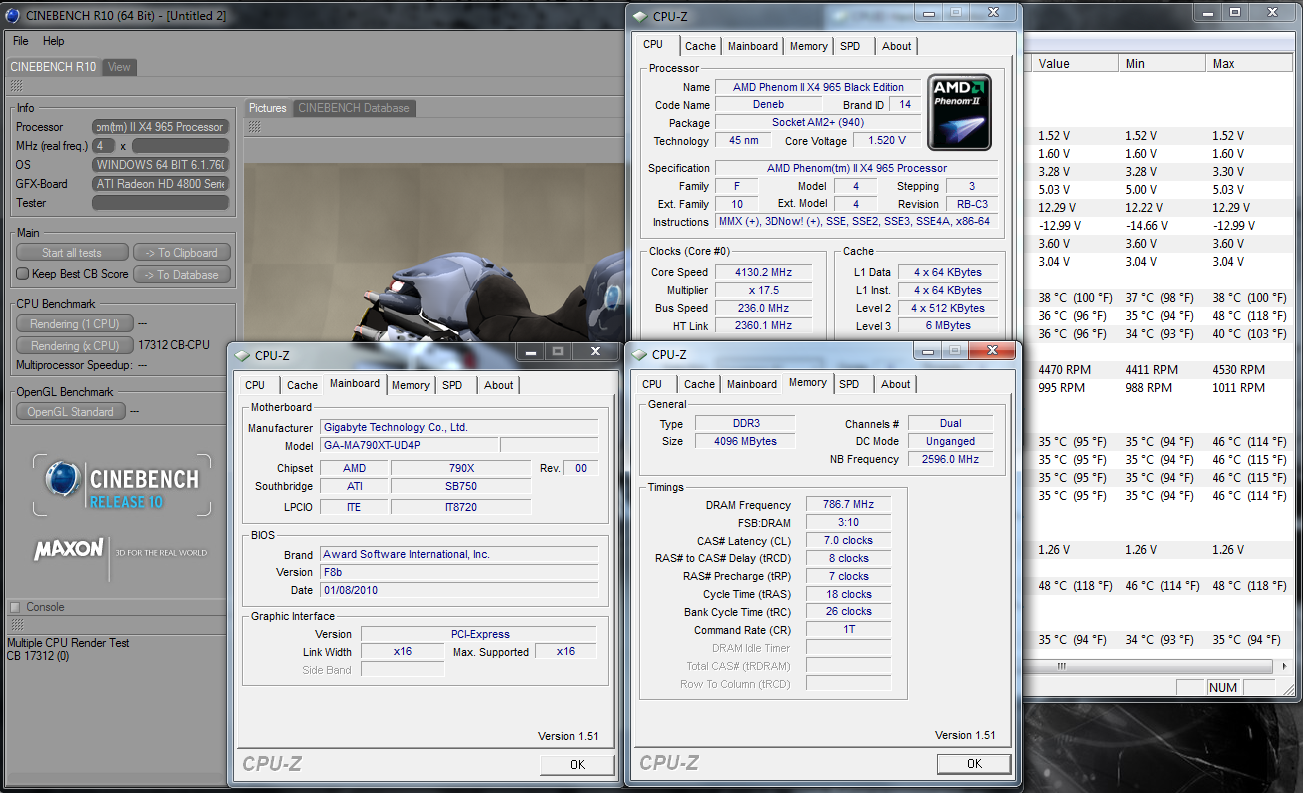Click the Tester name input field
Image resolution: width=1303 pixels, height=793 pixels.
point(160,203)
